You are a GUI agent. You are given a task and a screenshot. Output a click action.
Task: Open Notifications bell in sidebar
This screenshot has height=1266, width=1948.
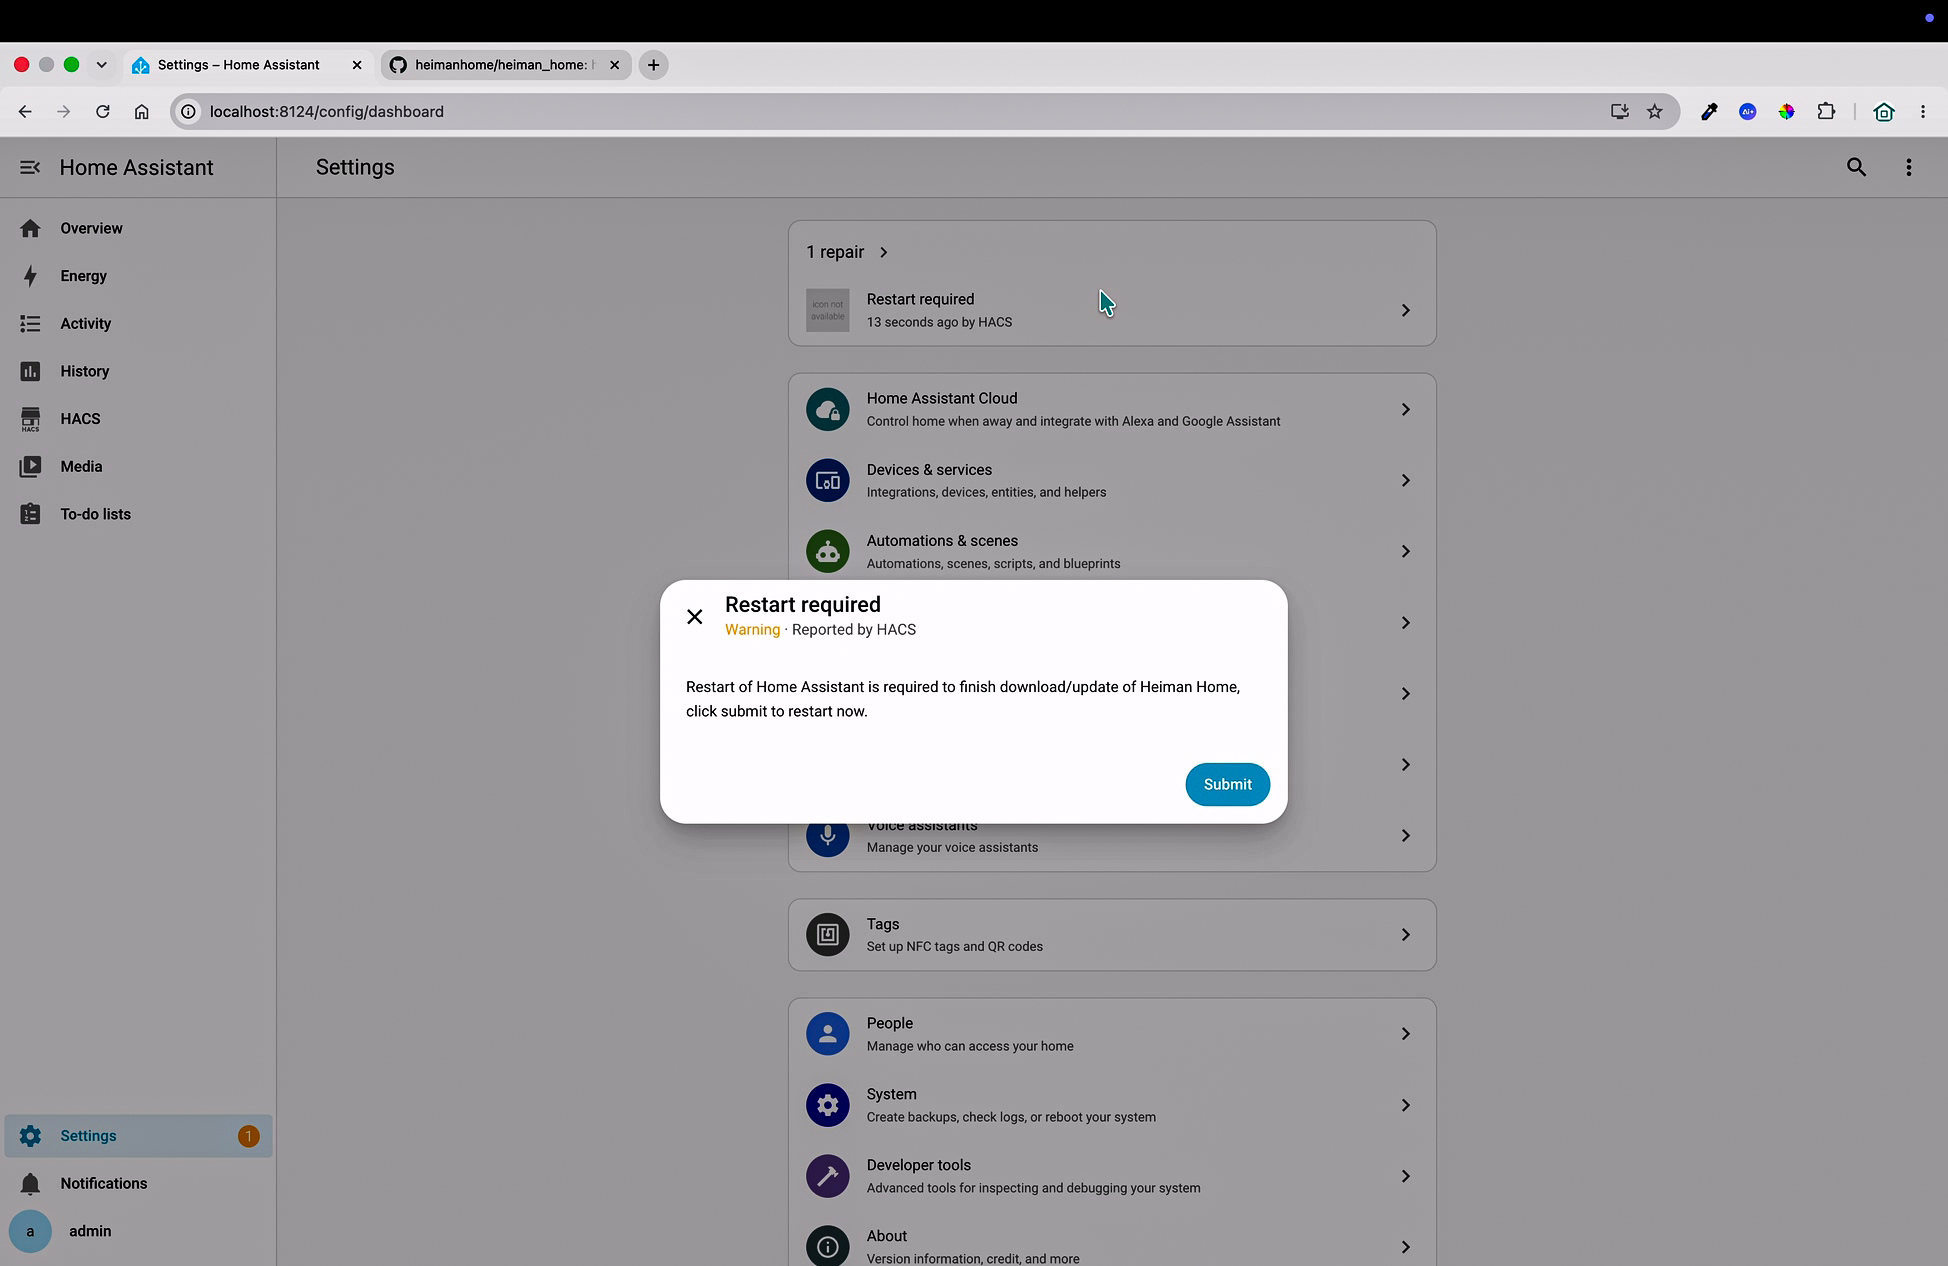pyautogui.click(x=30, y=1184)
